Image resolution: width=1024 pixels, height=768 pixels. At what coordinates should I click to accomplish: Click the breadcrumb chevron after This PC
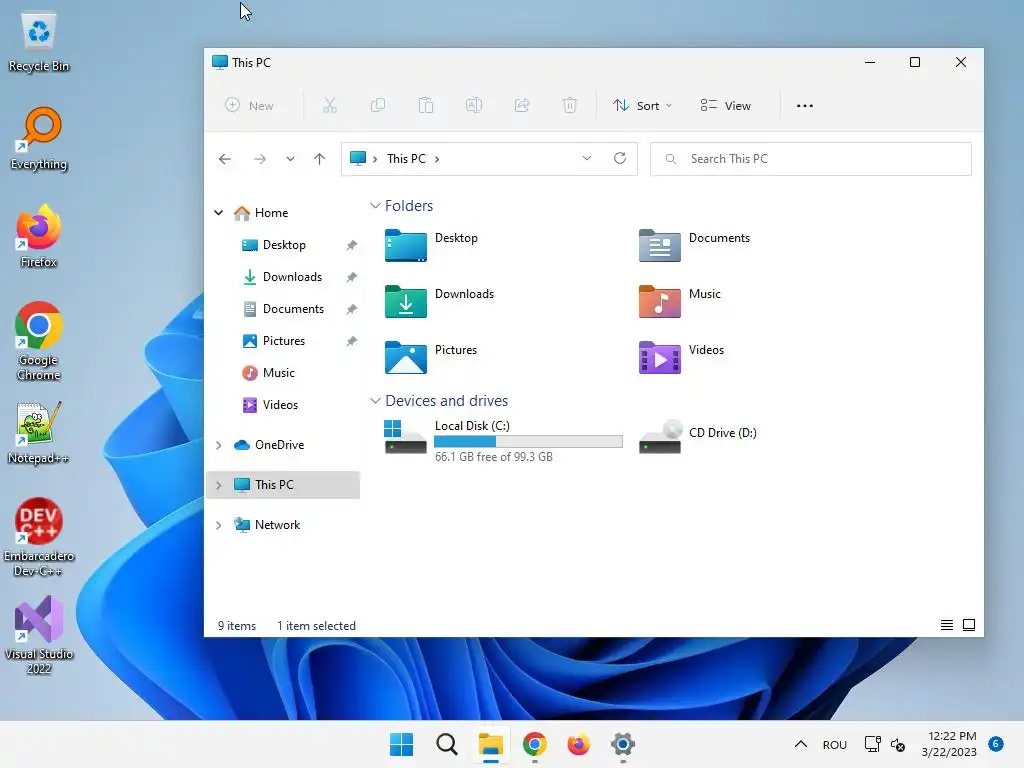coord(437,159)
